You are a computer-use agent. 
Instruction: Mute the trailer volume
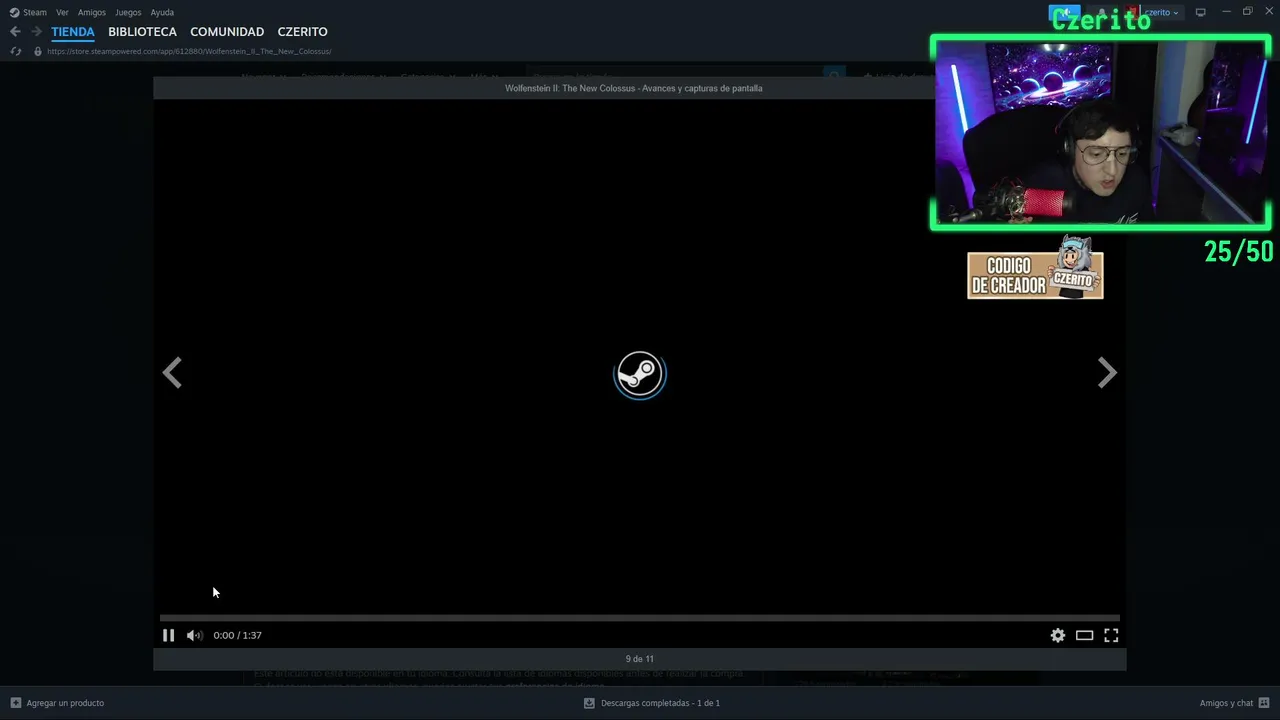pyautogui.click(x=194, y=635)
